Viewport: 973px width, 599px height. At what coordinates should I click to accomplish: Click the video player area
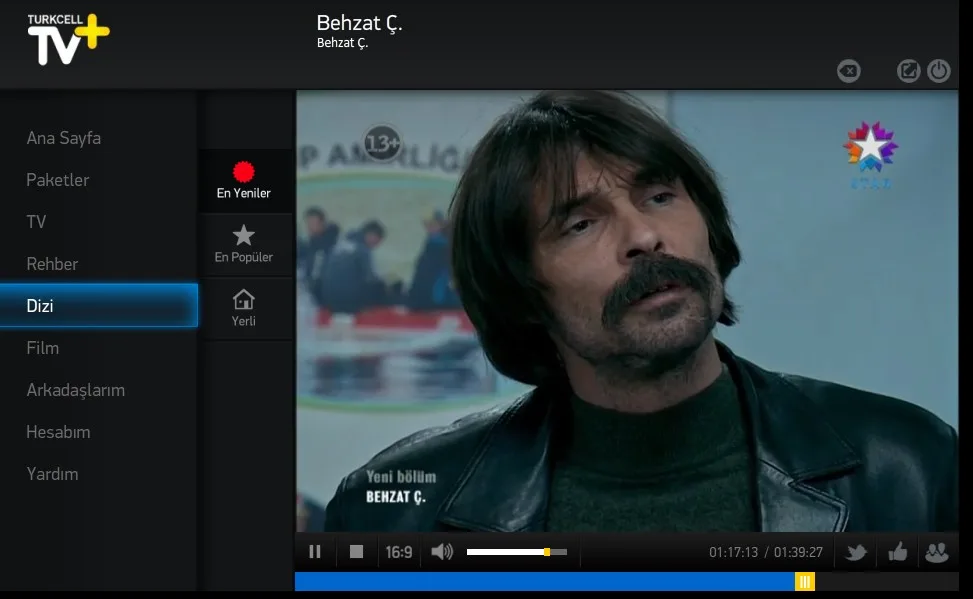(627, 310)
